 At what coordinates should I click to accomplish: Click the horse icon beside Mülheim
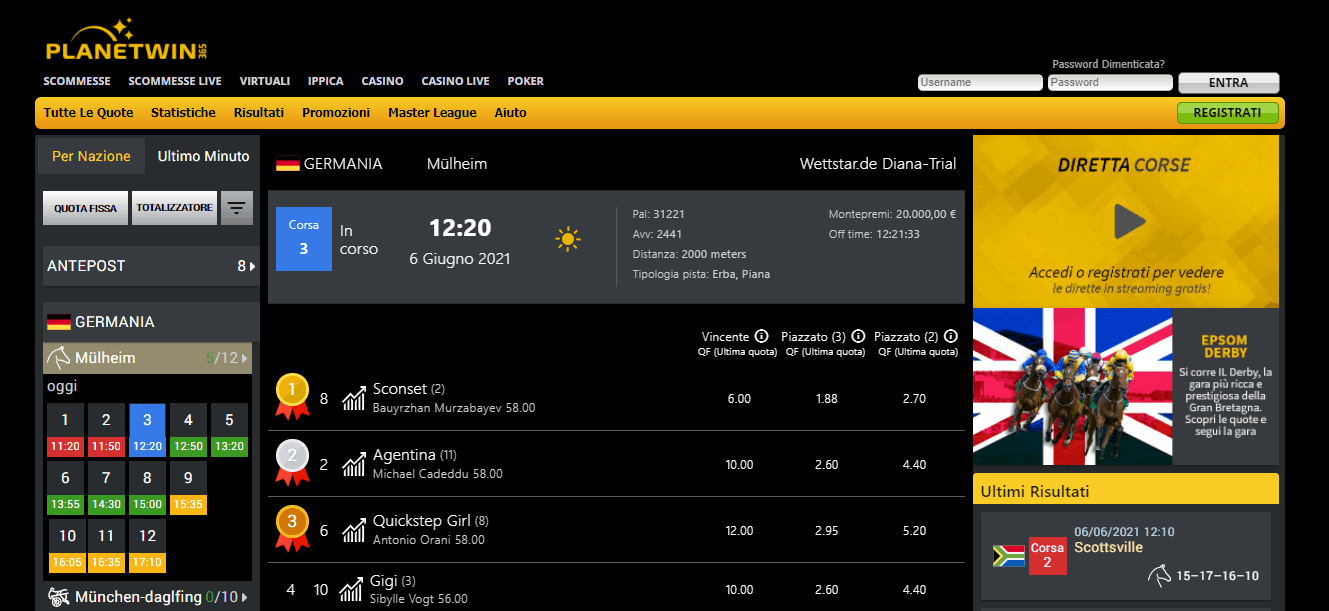[59, 358]
